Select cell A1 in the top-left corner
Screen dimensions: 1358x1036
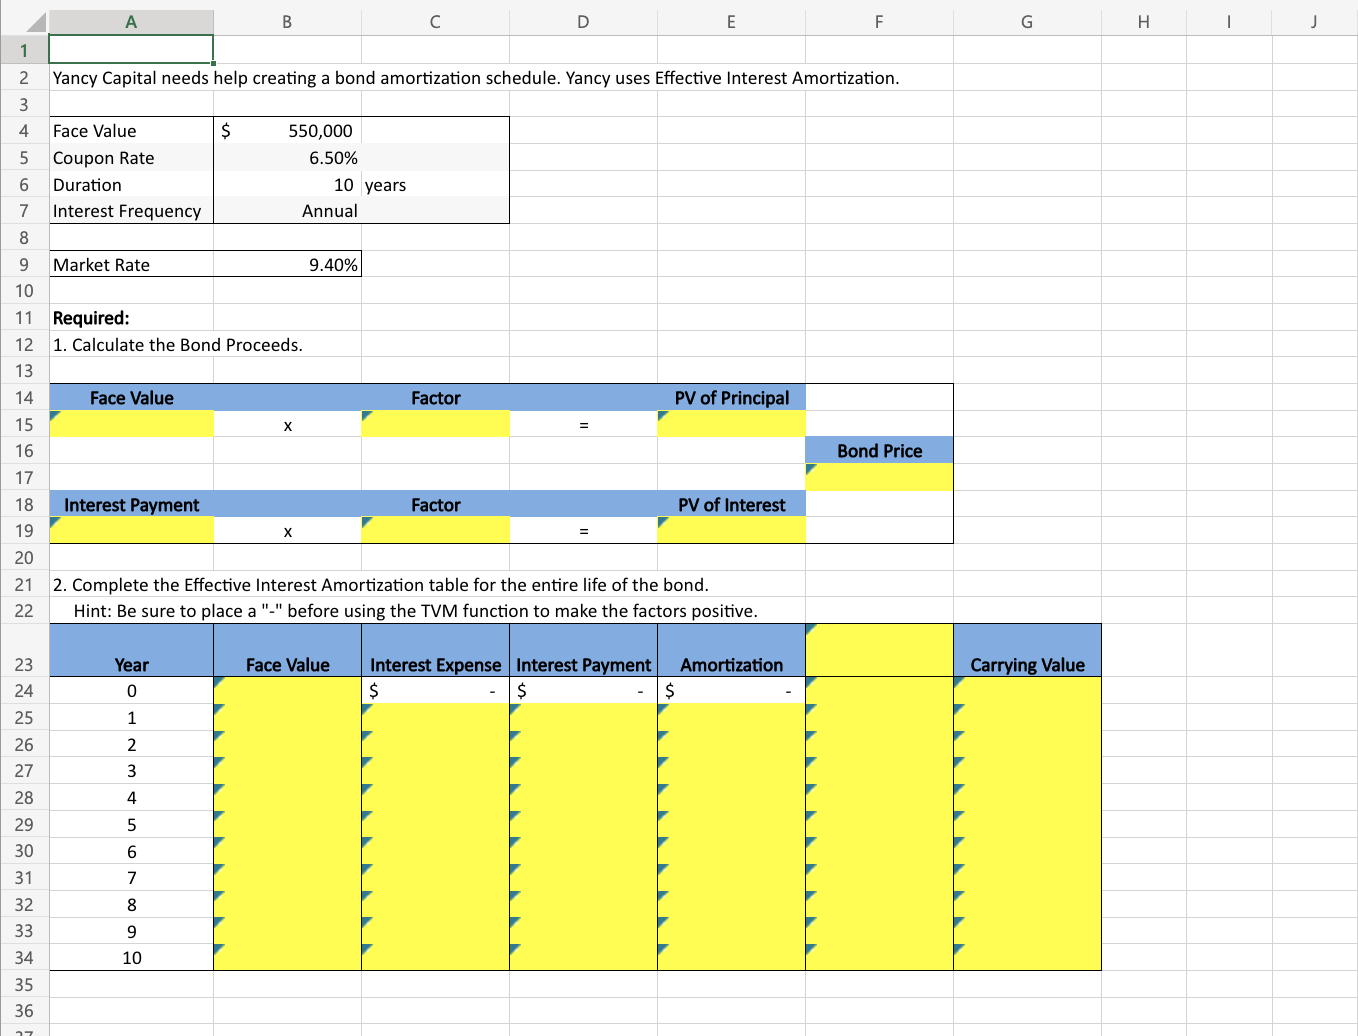(x=130, y=48)
